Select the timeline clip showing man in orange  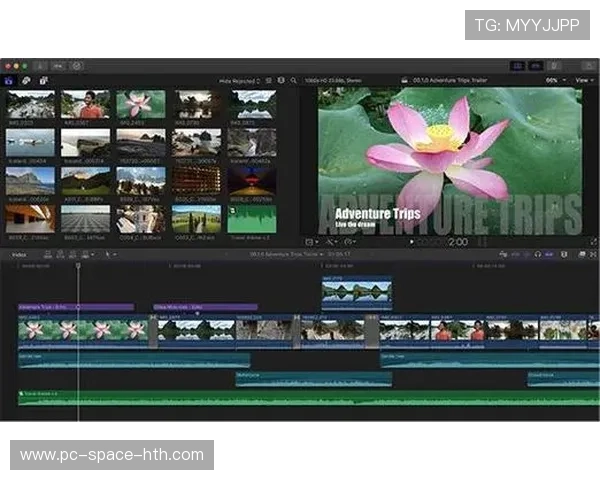pos(458,331)
